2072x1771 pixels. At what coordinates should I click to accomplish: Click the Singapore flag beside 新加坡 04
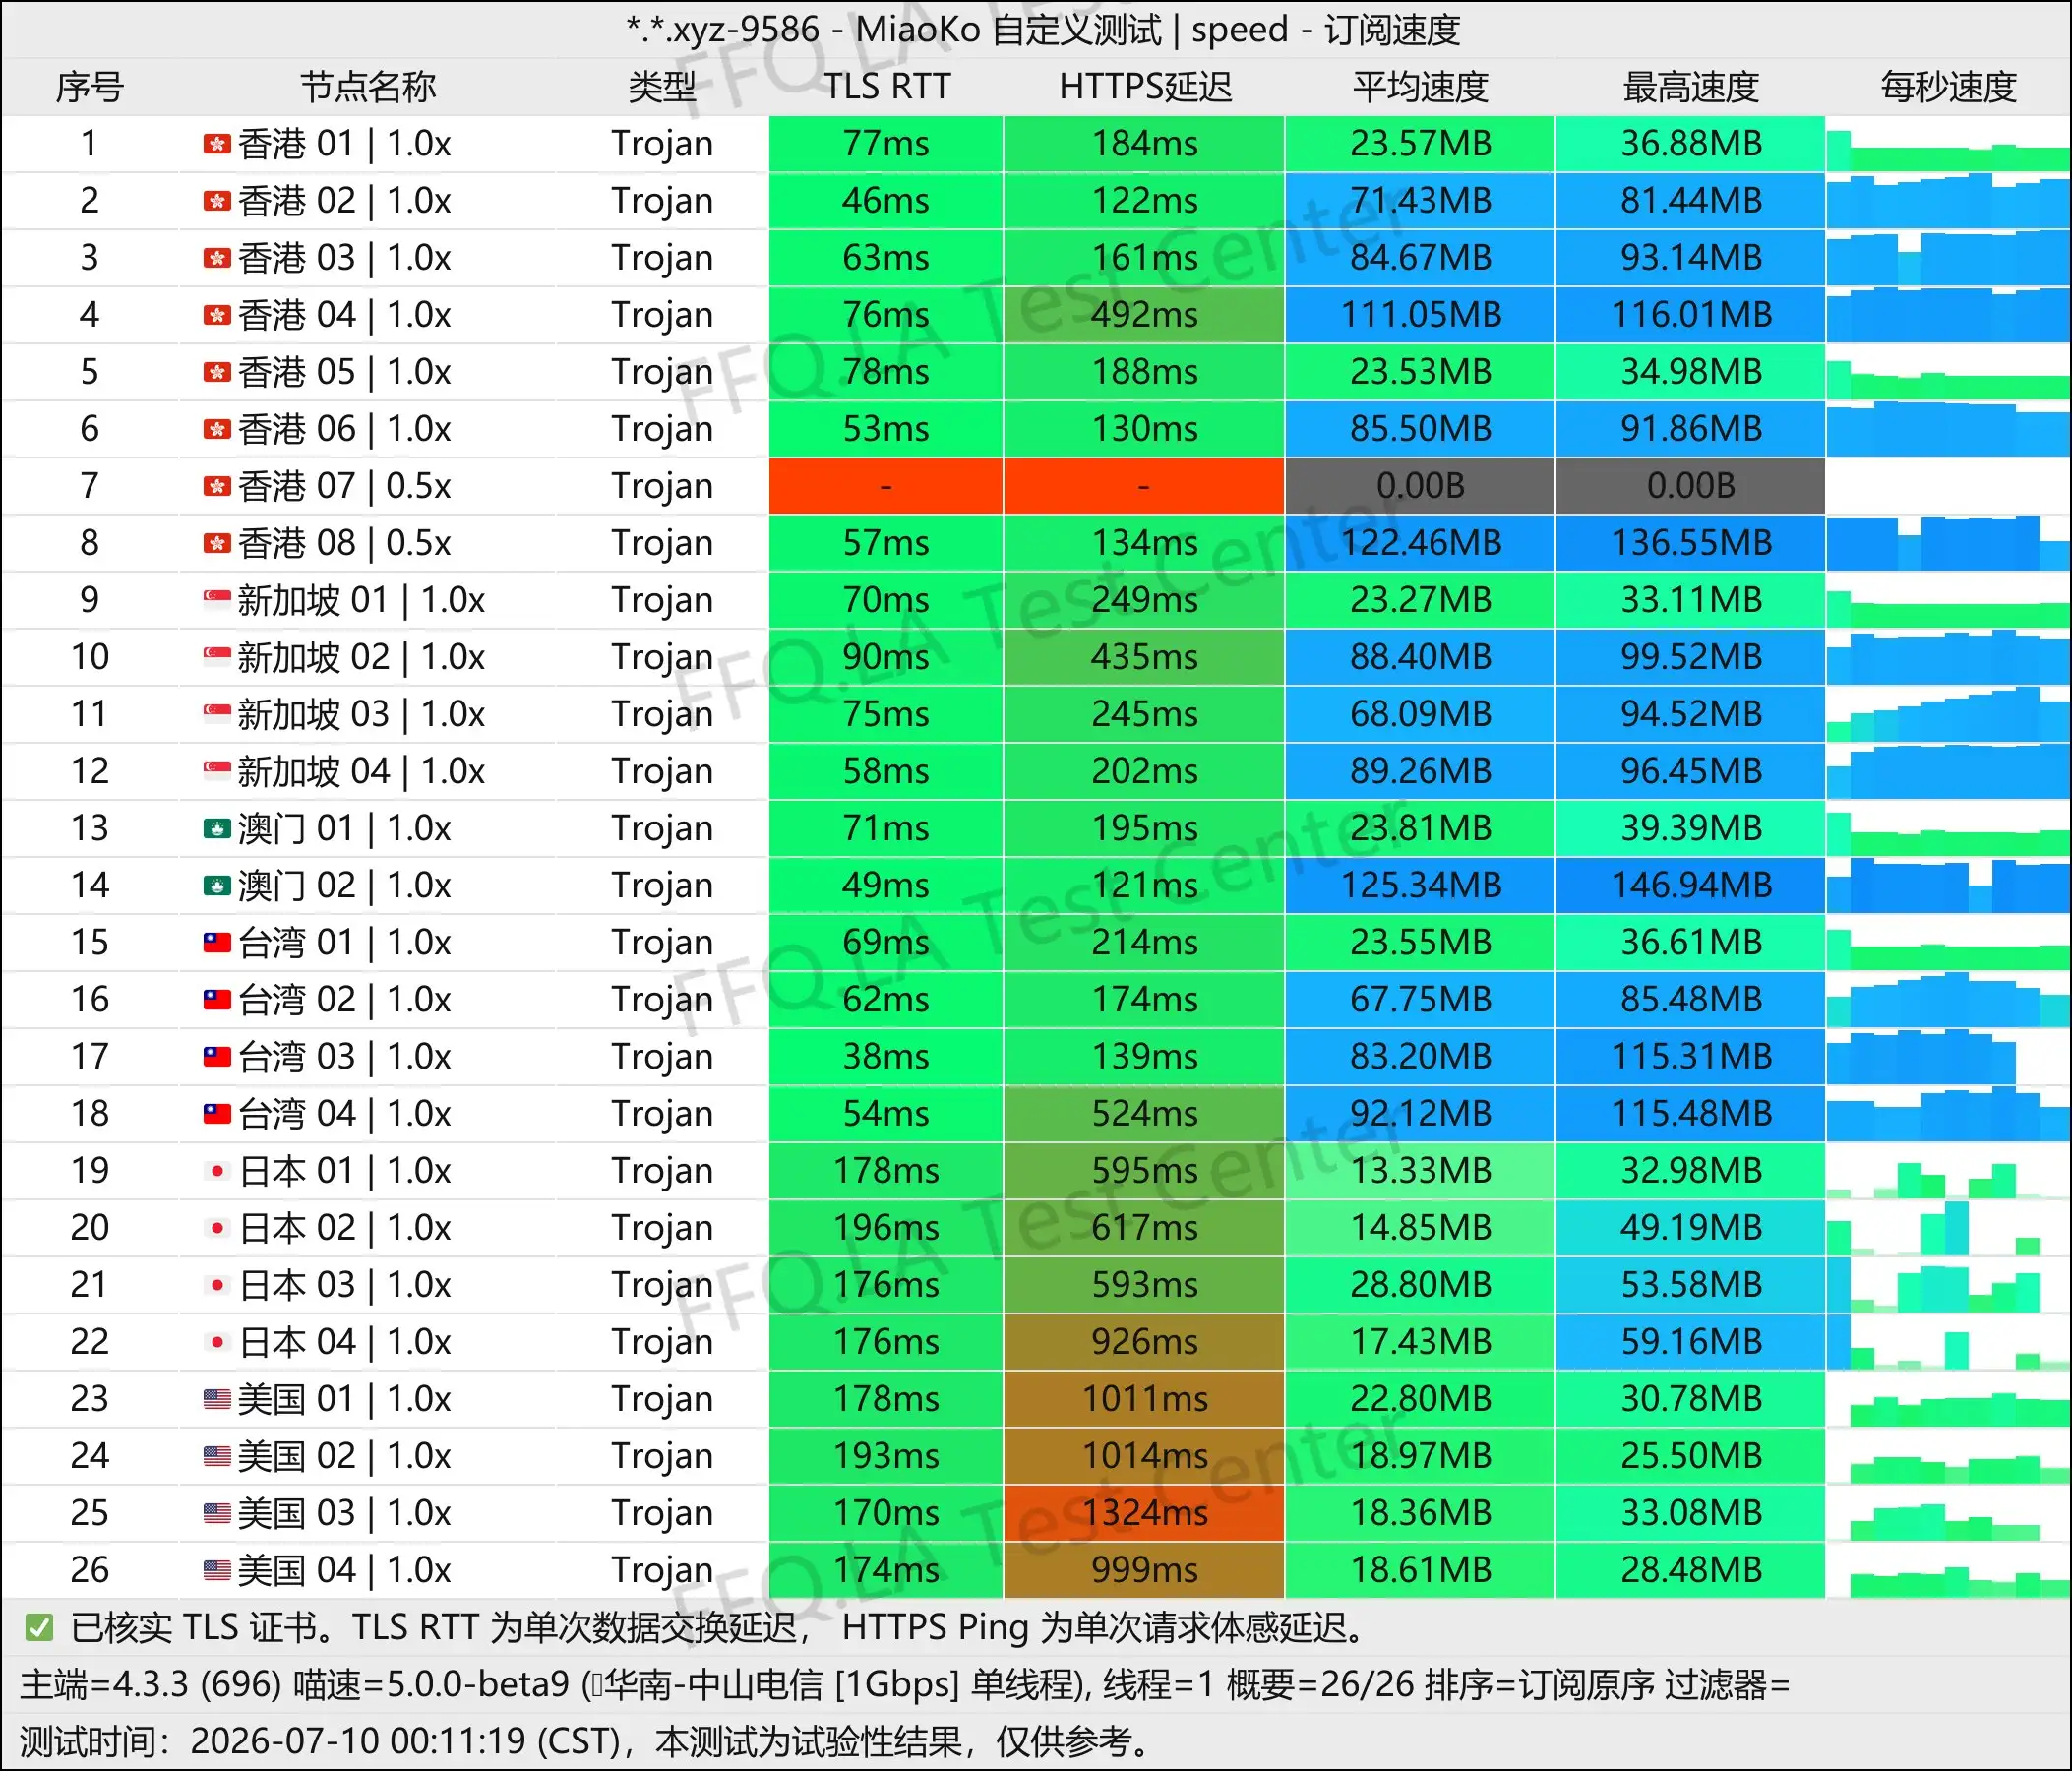(x=217, y=771)
